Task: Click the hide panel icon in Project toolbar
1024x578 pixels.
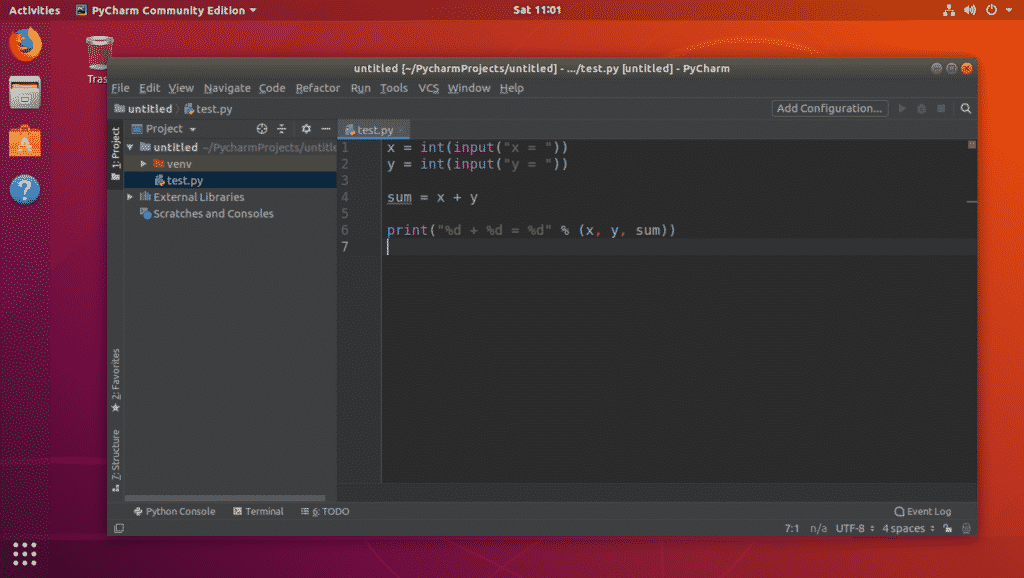Action: point(327,128)
